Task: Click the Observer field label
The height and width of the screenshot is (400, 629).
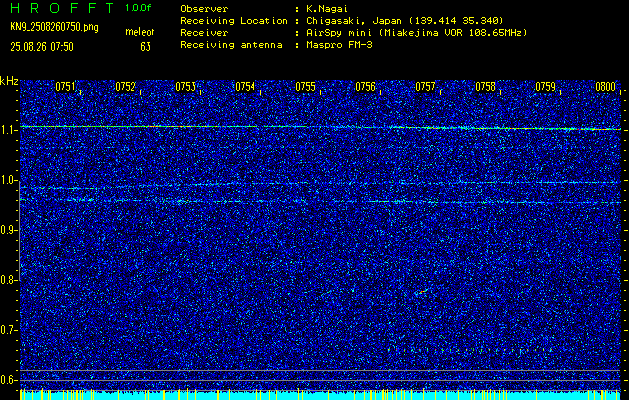Action: [204, 8]
